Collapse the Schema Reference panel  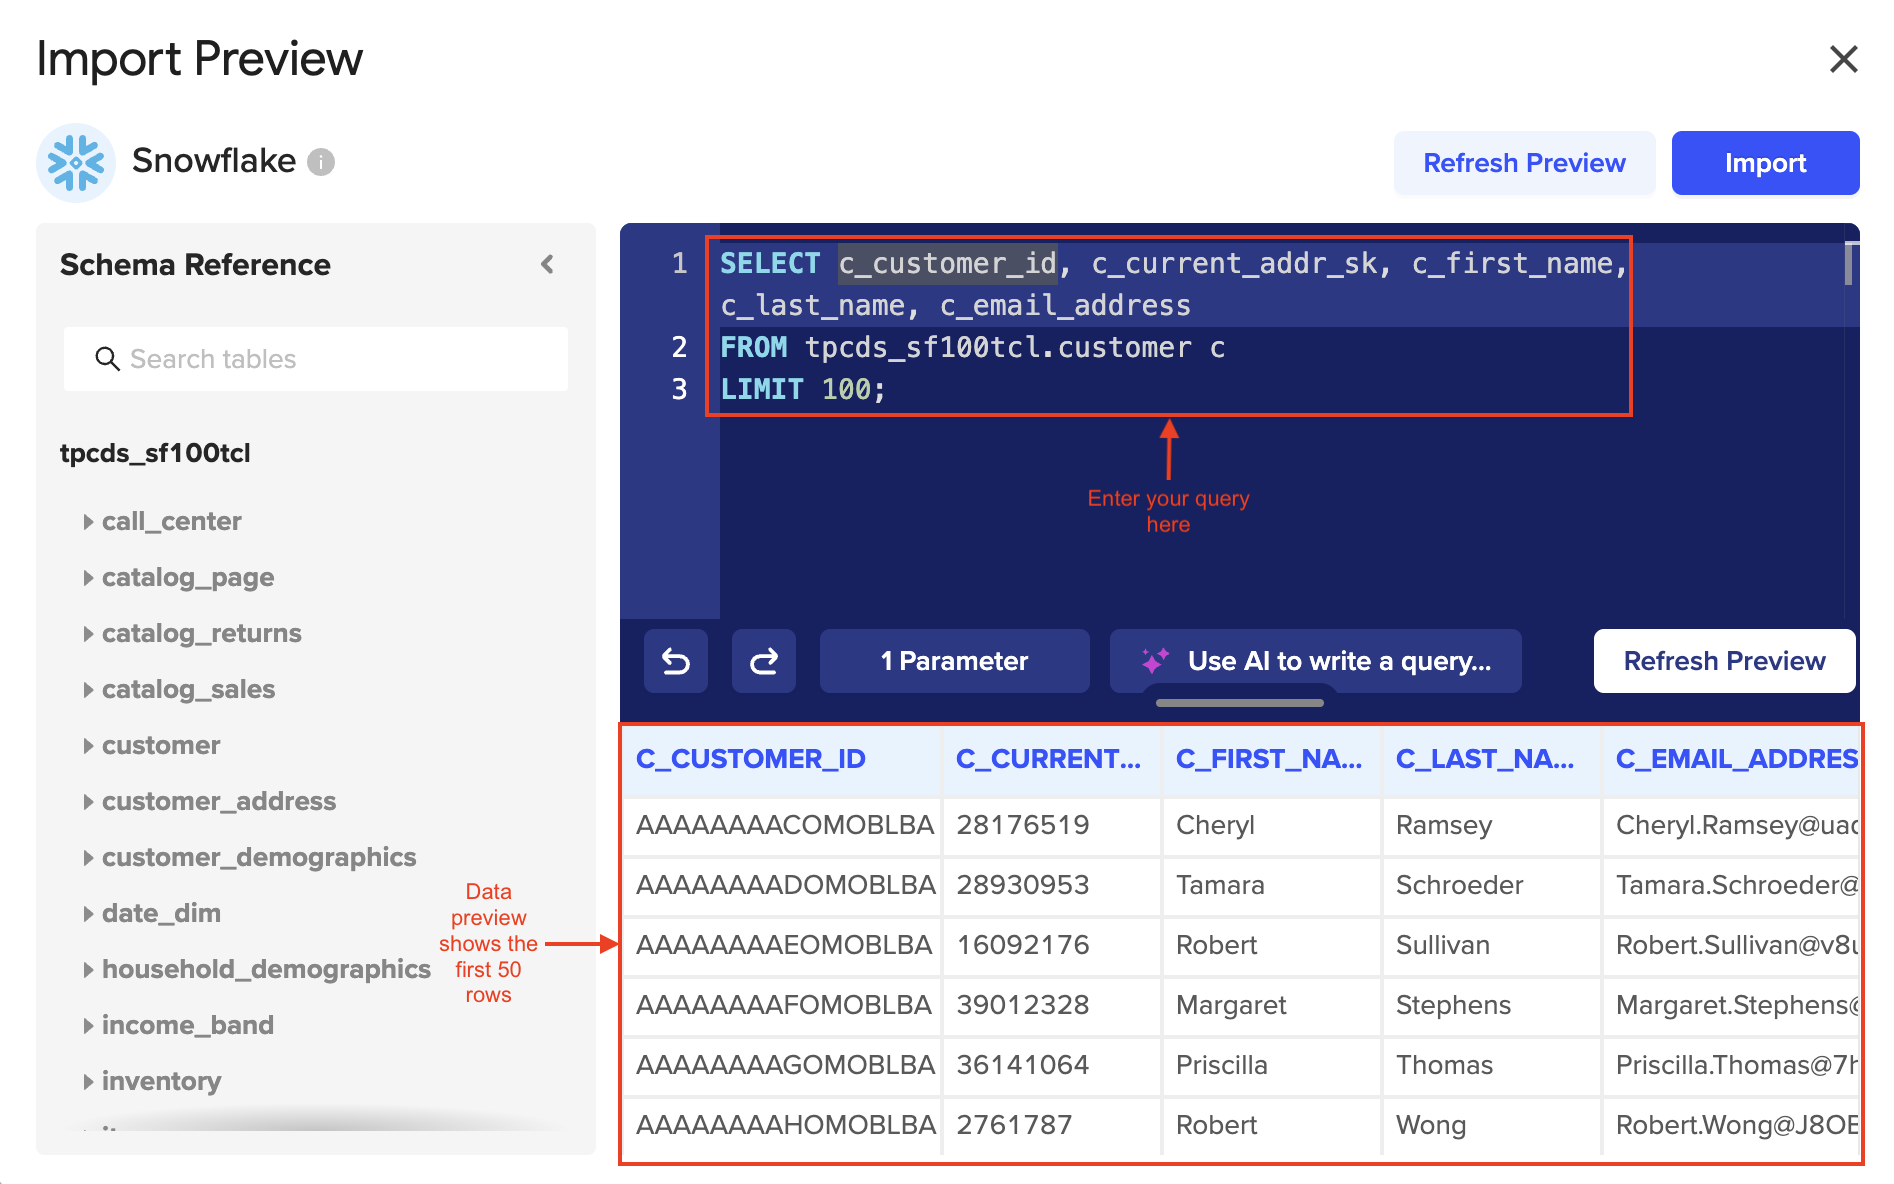tap(547, 264)
